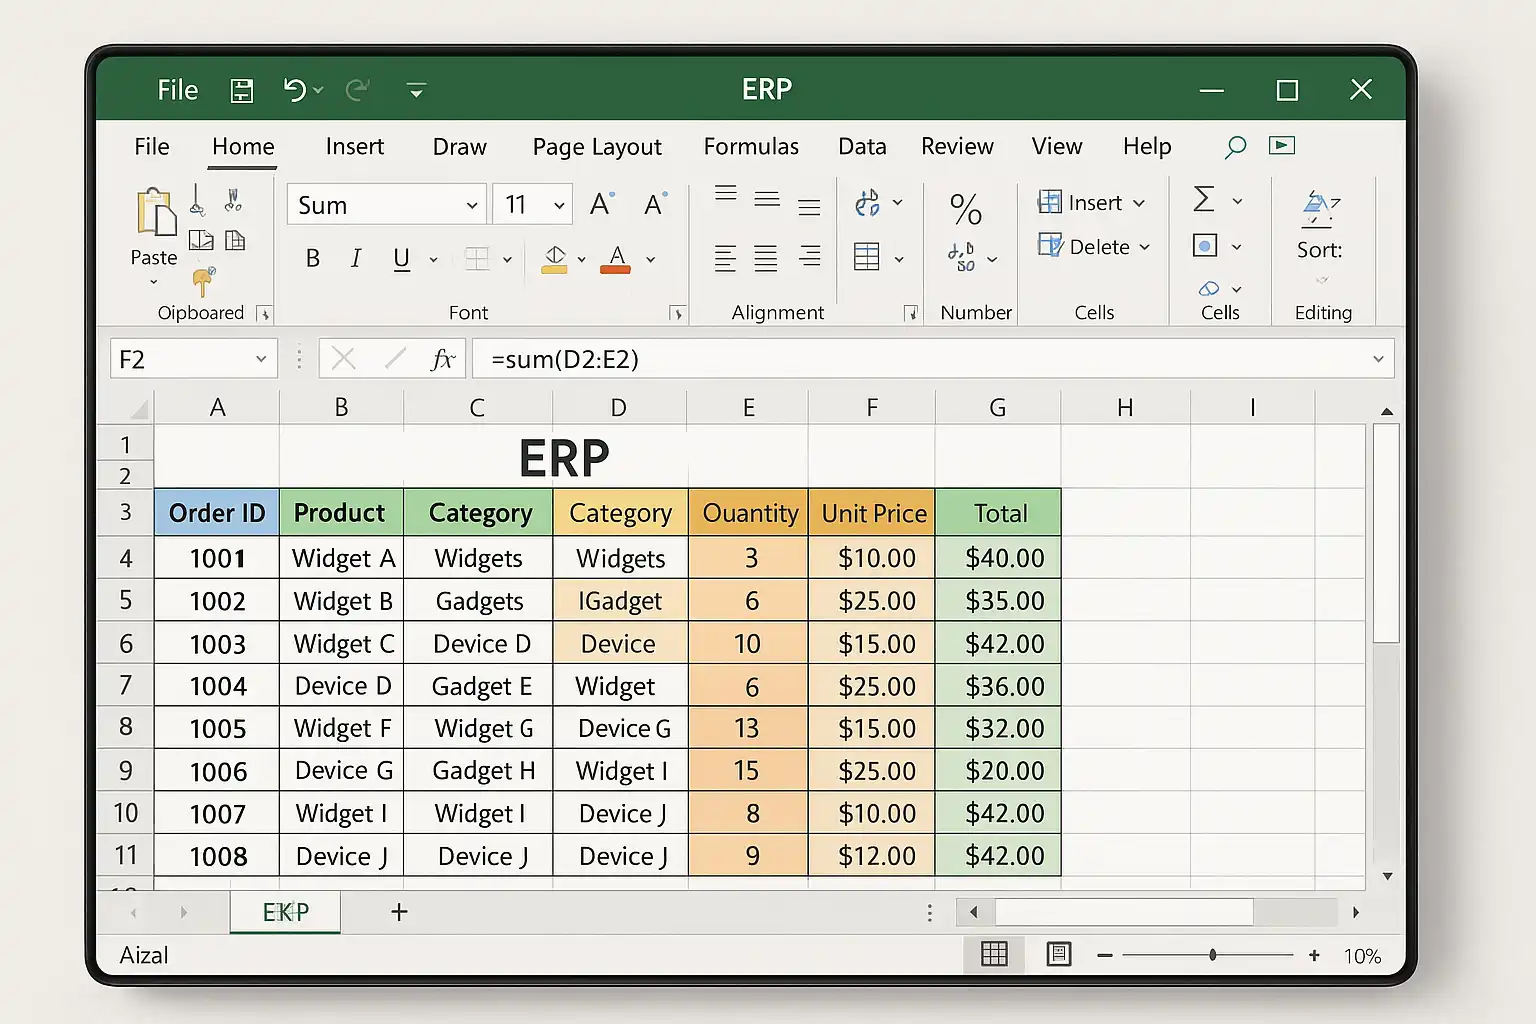1536x1024 pixels.
Task: Click the search magnifier icon
Action: pyautogui.click(x=1235, y=147)
